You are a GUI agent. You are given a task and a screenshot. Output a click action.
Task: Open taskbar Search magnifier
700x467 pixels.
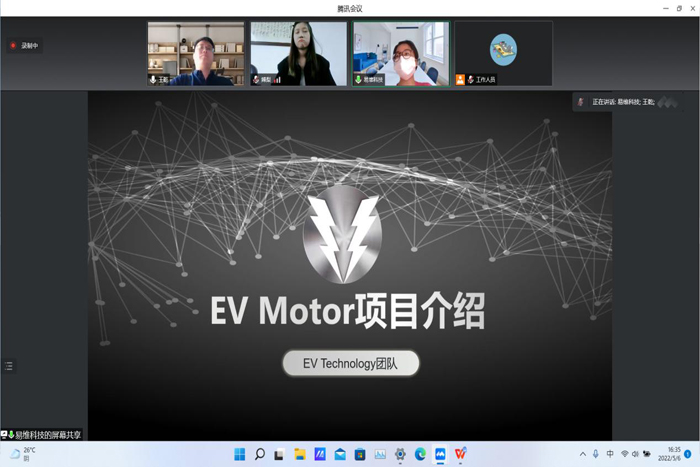(260, 454)
